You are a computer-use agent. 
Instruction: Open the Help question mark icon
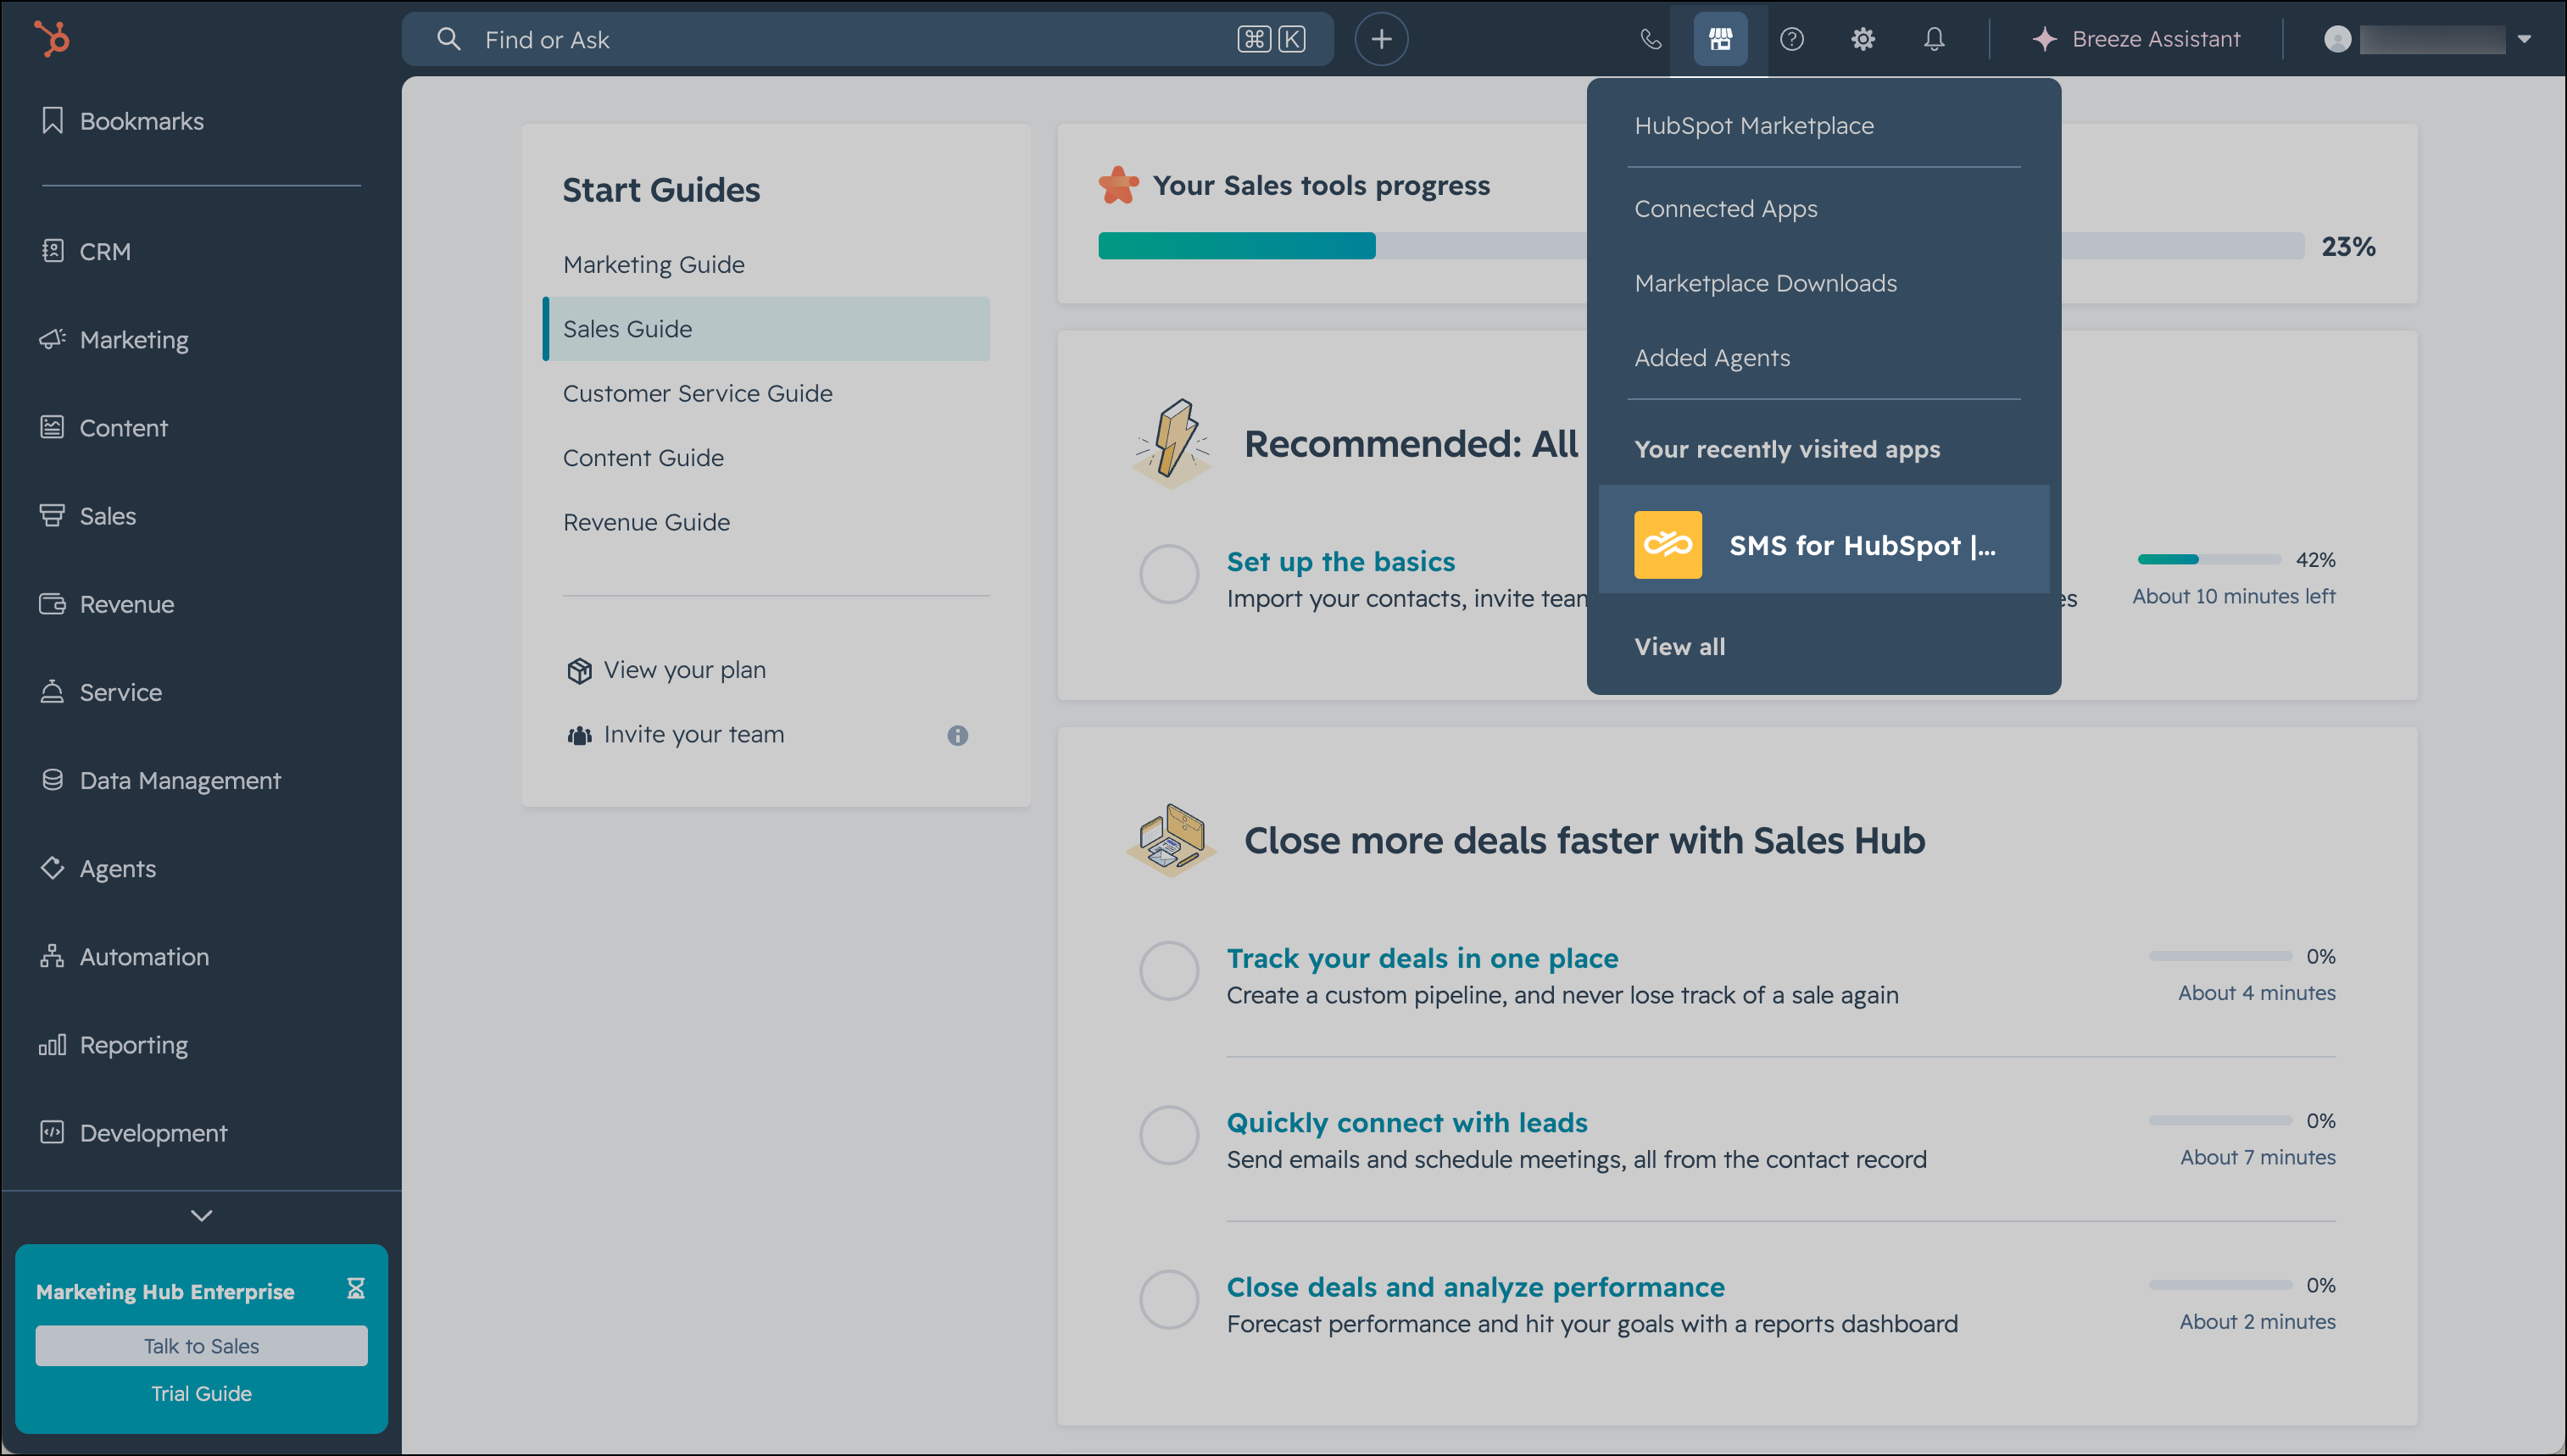pos(1791,39)
